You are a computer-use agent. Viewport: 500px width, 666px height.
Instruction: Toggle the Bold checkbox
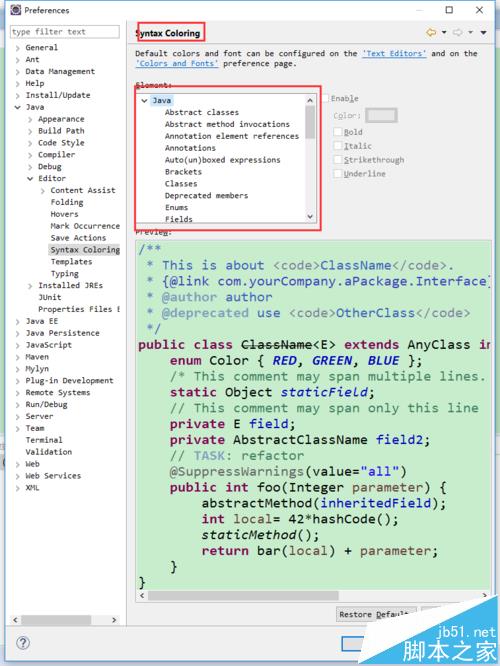pyautogui.click(x=338, y=132)
